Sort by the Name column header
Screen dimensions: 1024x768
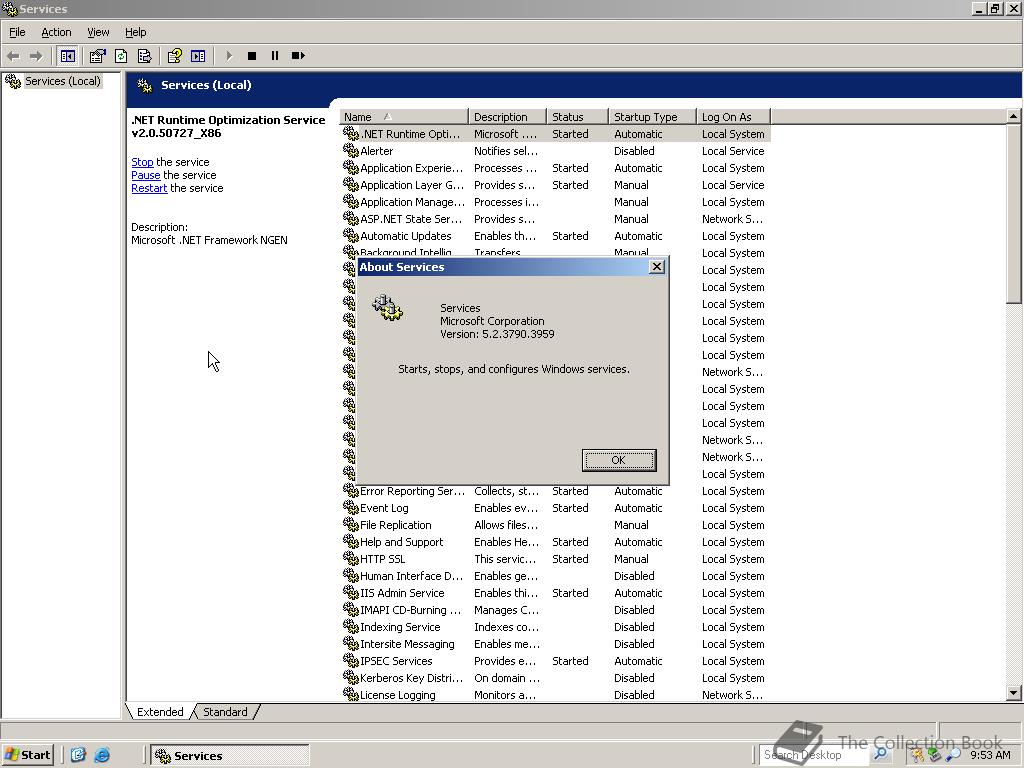coord(404,117)
